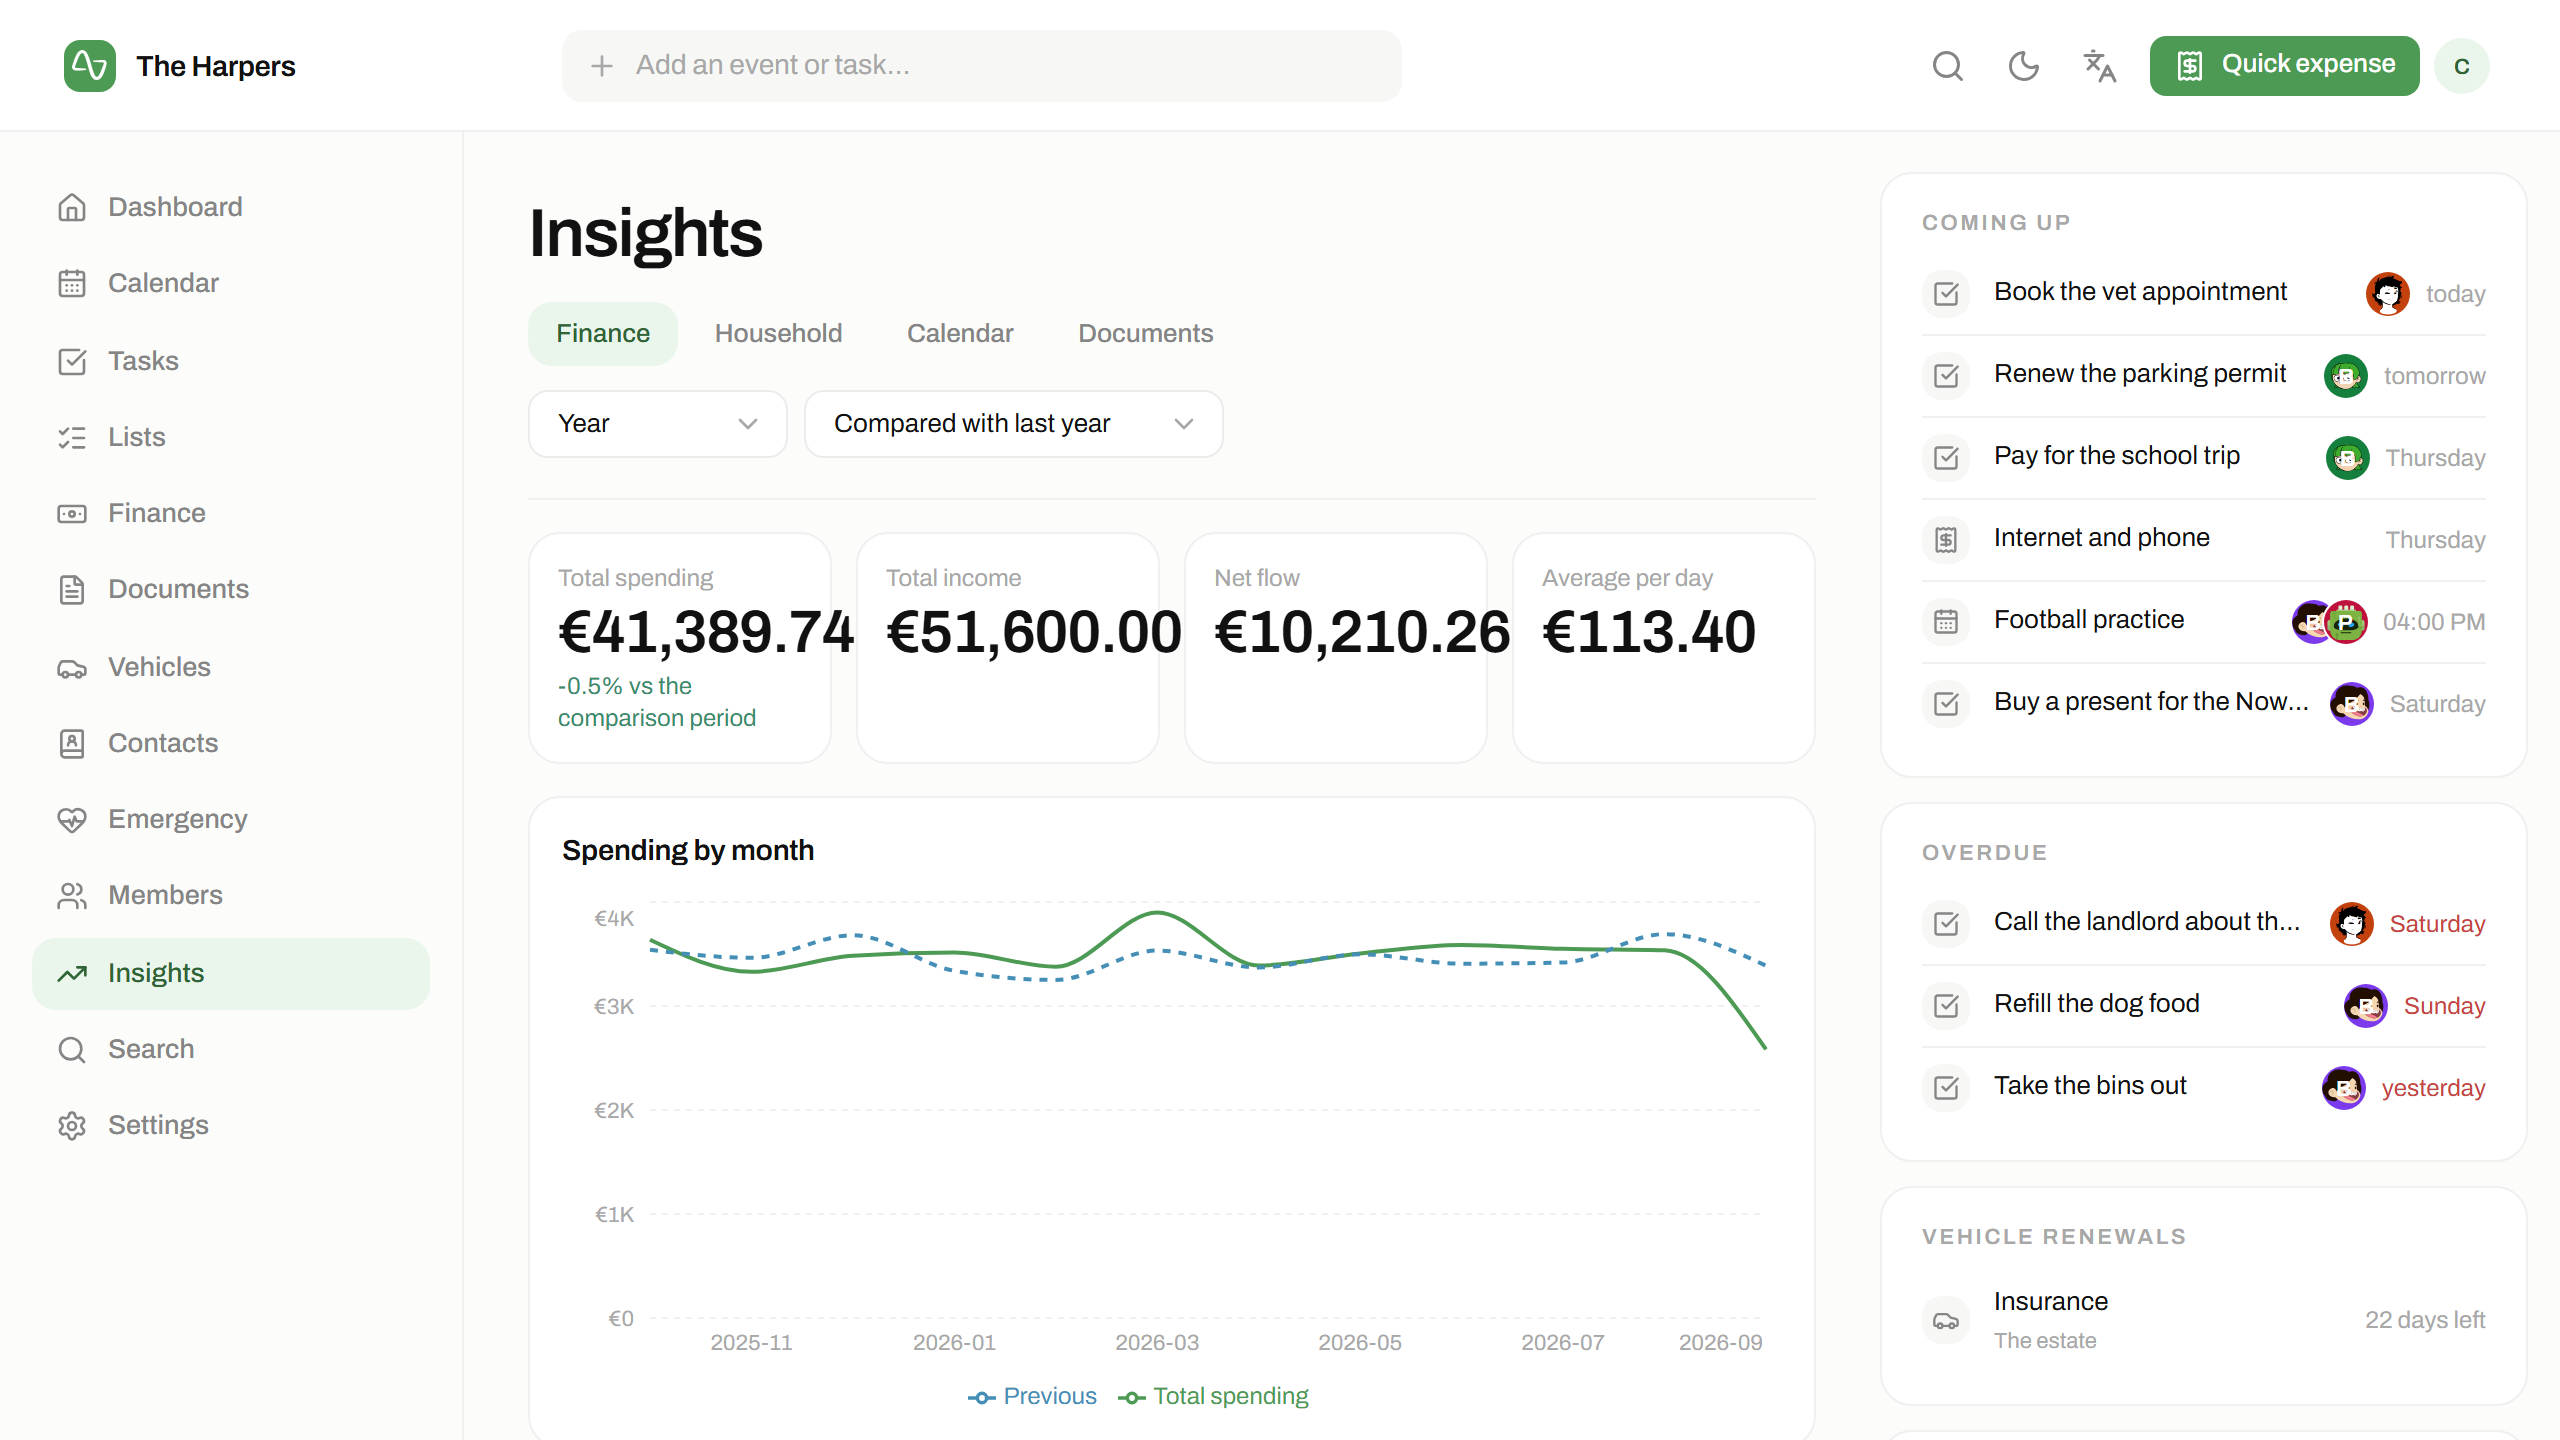Open the search magnifier icon in header
Screen dimensions: 2560x1440
pyautogui.click(x=1947, y=66)
